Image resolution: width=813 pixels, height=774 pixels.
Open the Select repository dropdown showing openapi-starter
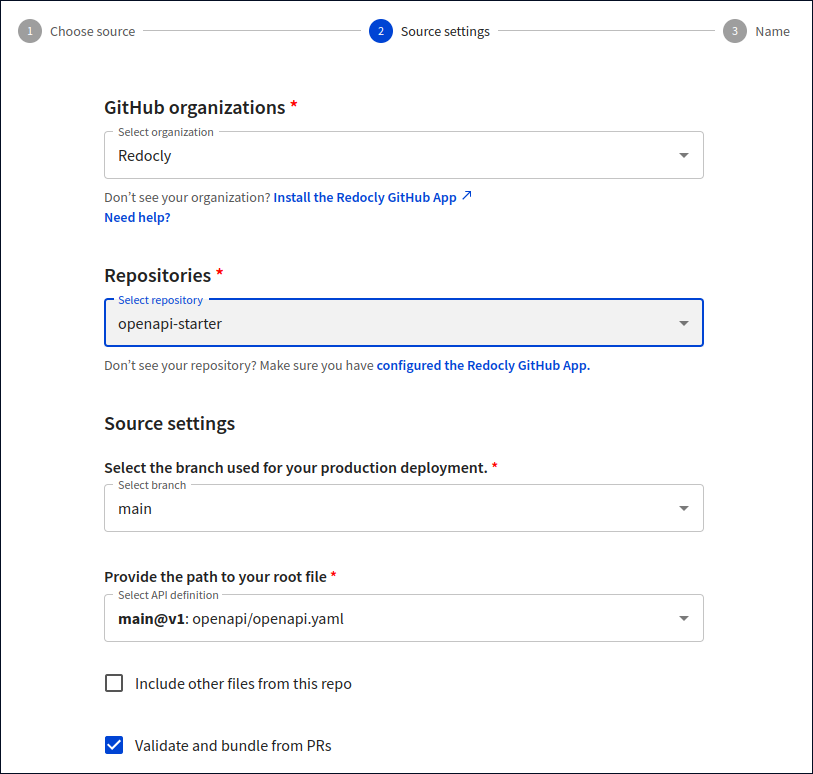point(403,322)
